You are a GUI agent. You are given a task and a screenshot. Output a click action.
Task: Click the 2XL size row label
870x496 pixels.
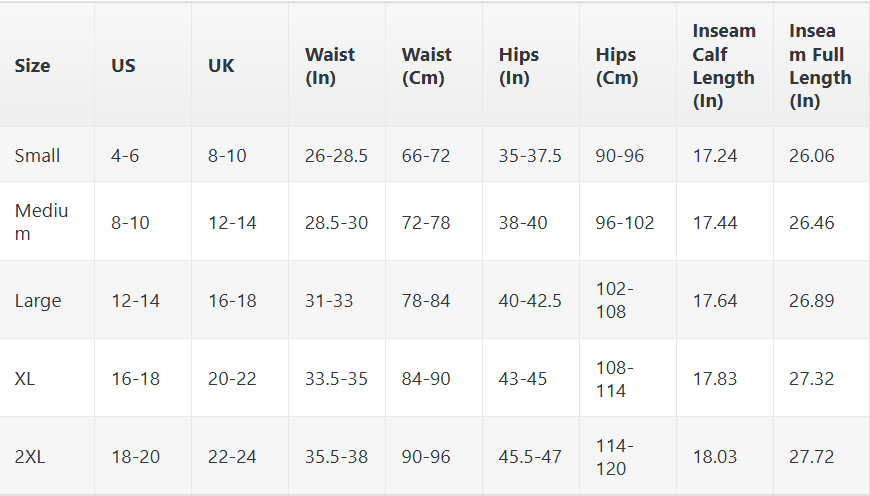pos(31,457)
